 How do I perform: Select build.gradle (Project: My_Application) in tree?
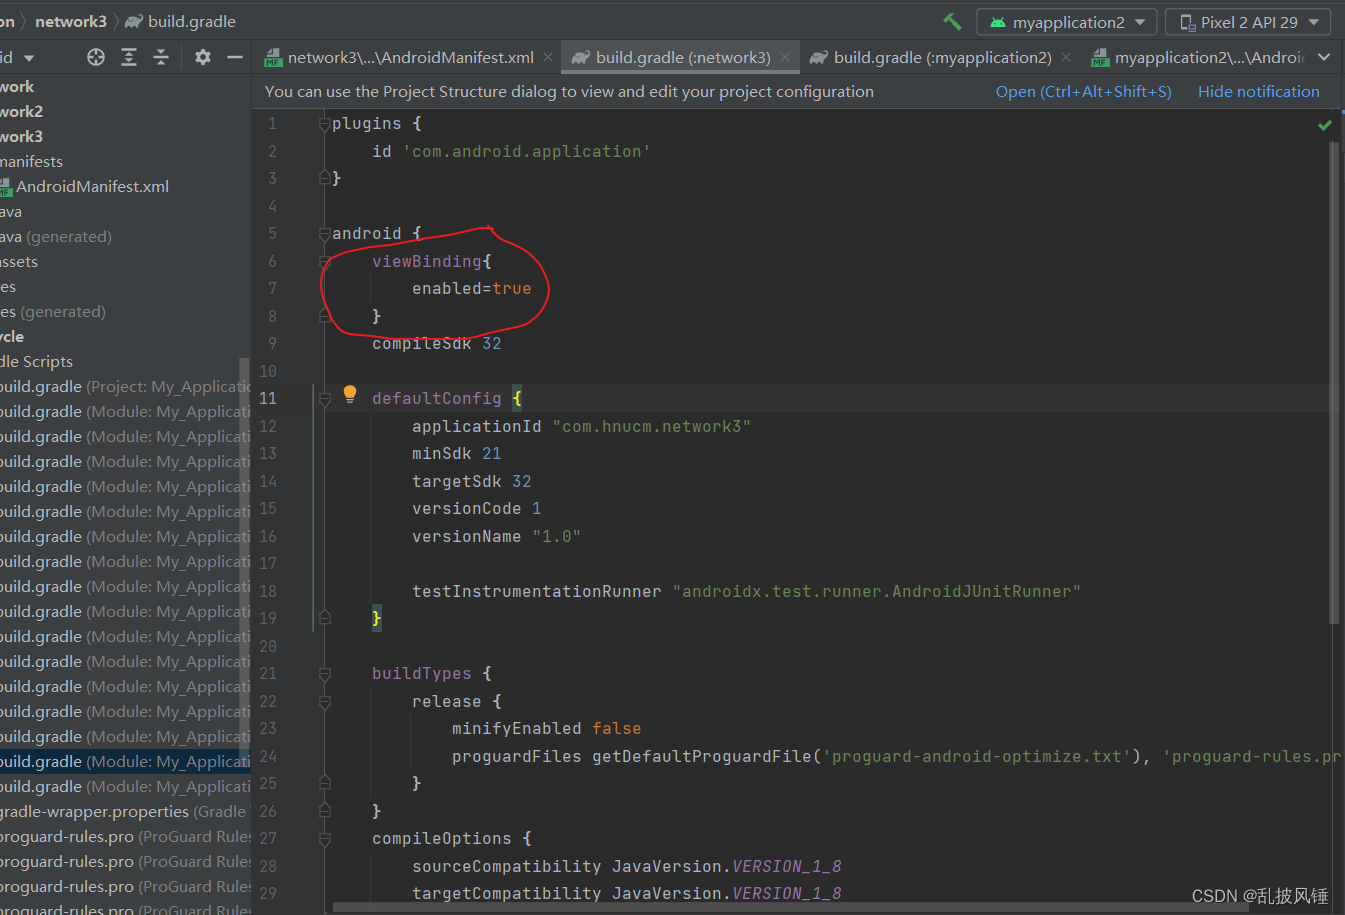tap(125, 386)
